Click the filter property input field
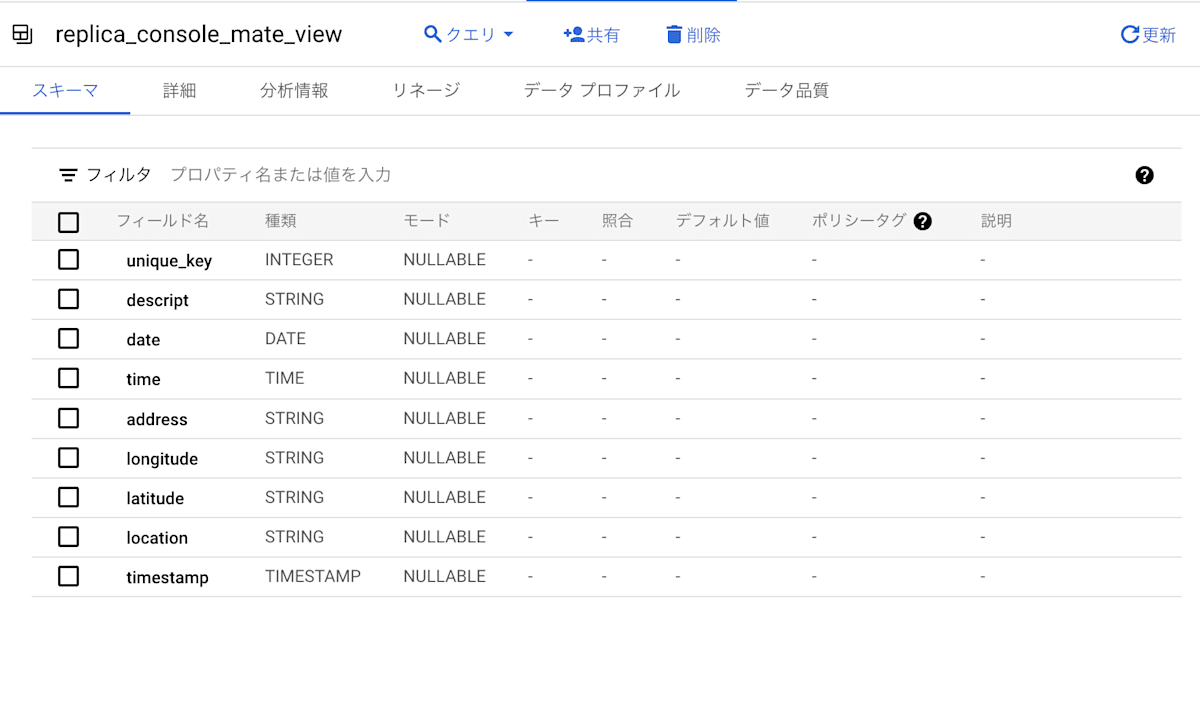1200x719 pixels. pyautogui.click(x=640, y=175)
